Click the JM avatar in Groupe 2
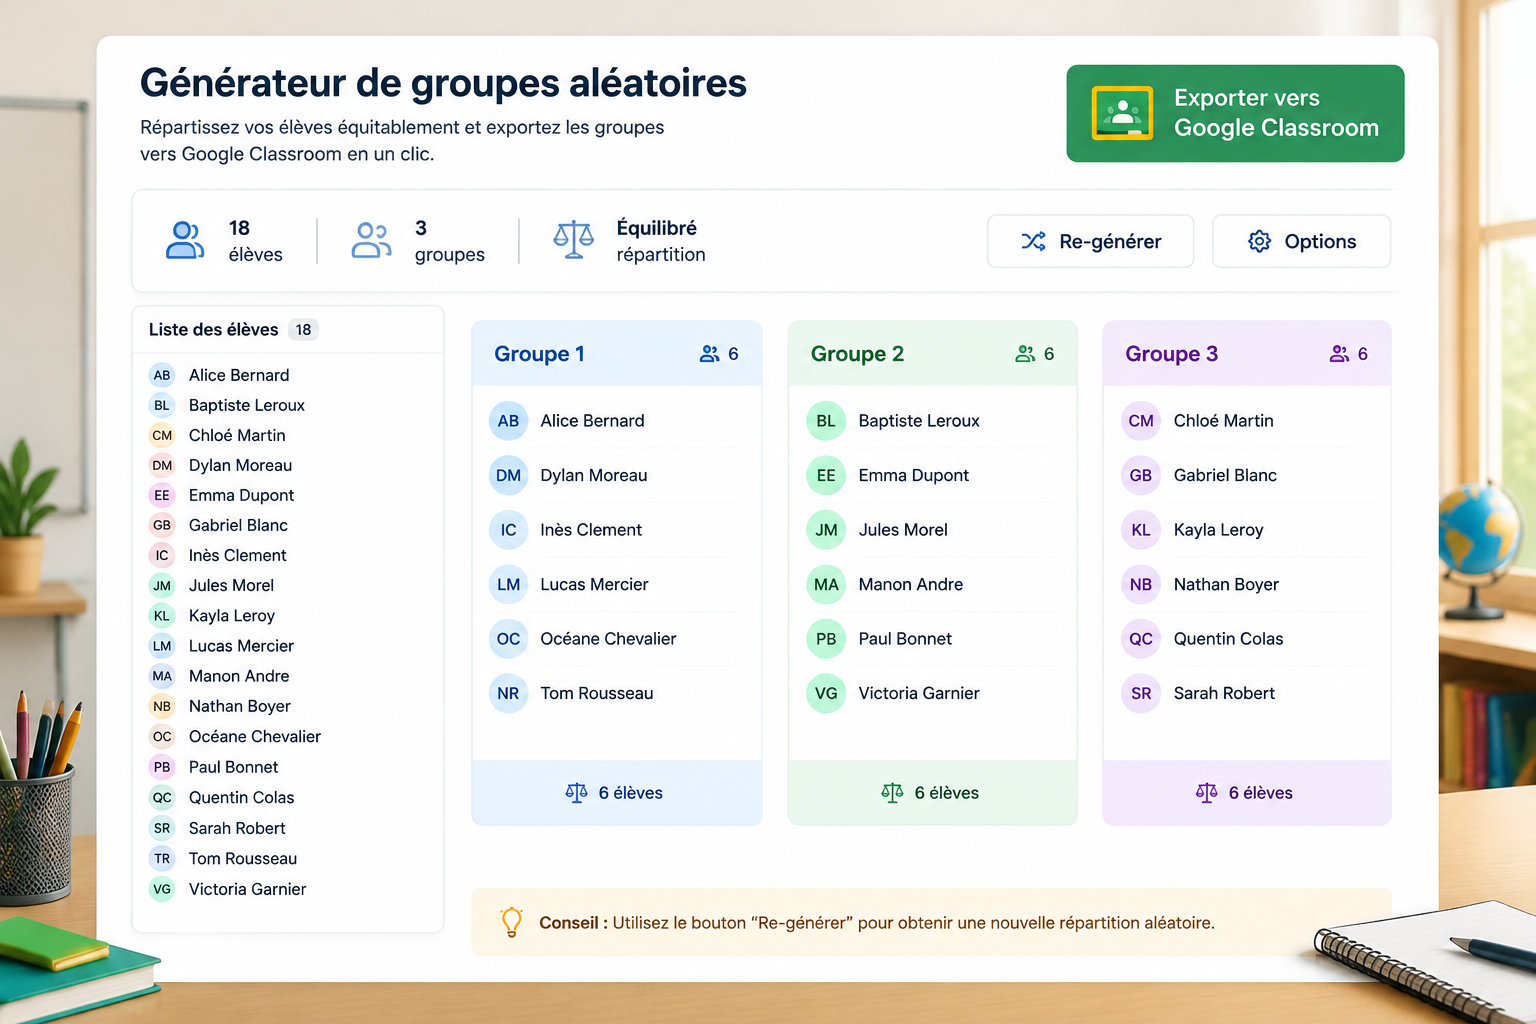 tap(826, 530)
